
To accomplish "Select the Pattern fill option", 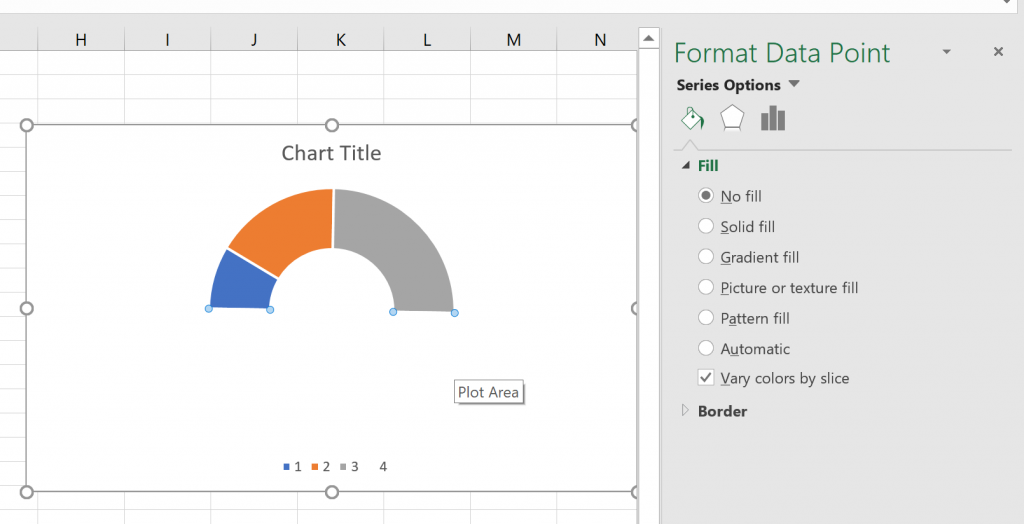I will click(x=706, y=318).
